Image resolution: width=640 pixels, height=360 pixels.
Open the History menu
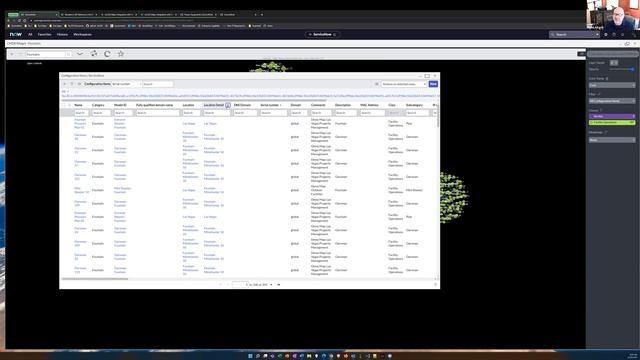[62, 35]
